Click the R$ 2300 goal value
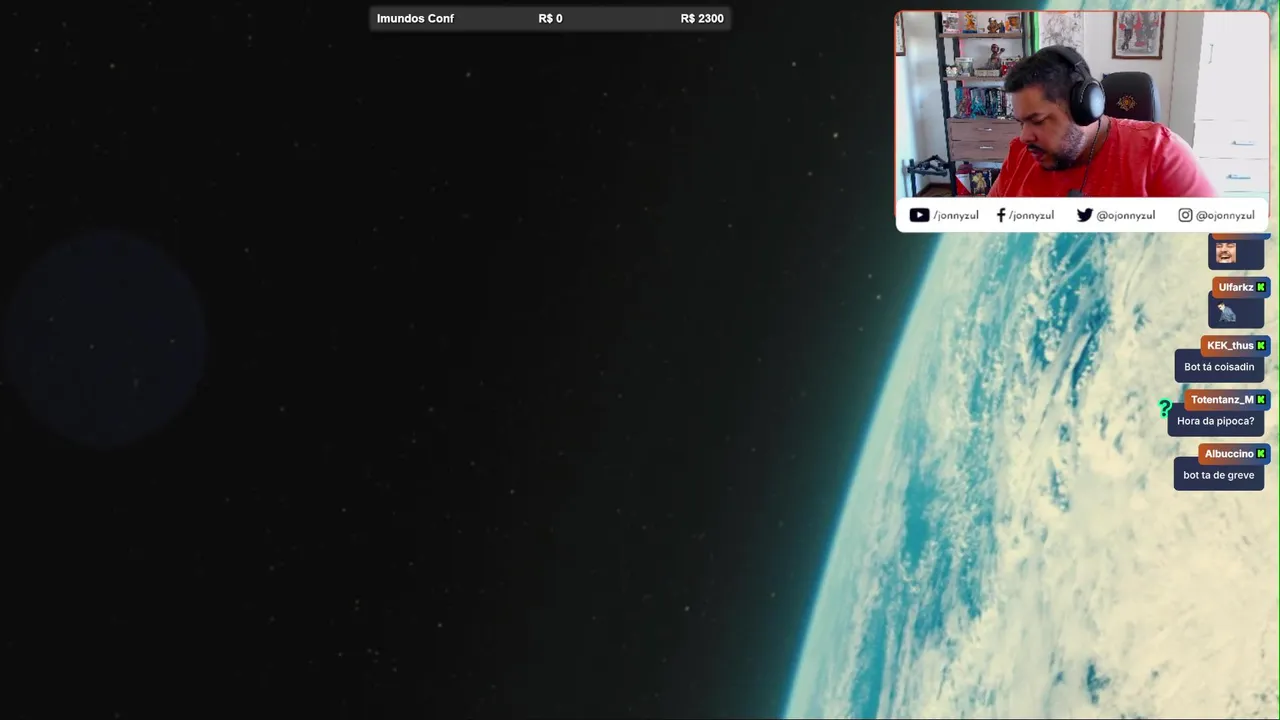Image resolution: width=1280 pixels, height=720 pixels. coord(702,18)
